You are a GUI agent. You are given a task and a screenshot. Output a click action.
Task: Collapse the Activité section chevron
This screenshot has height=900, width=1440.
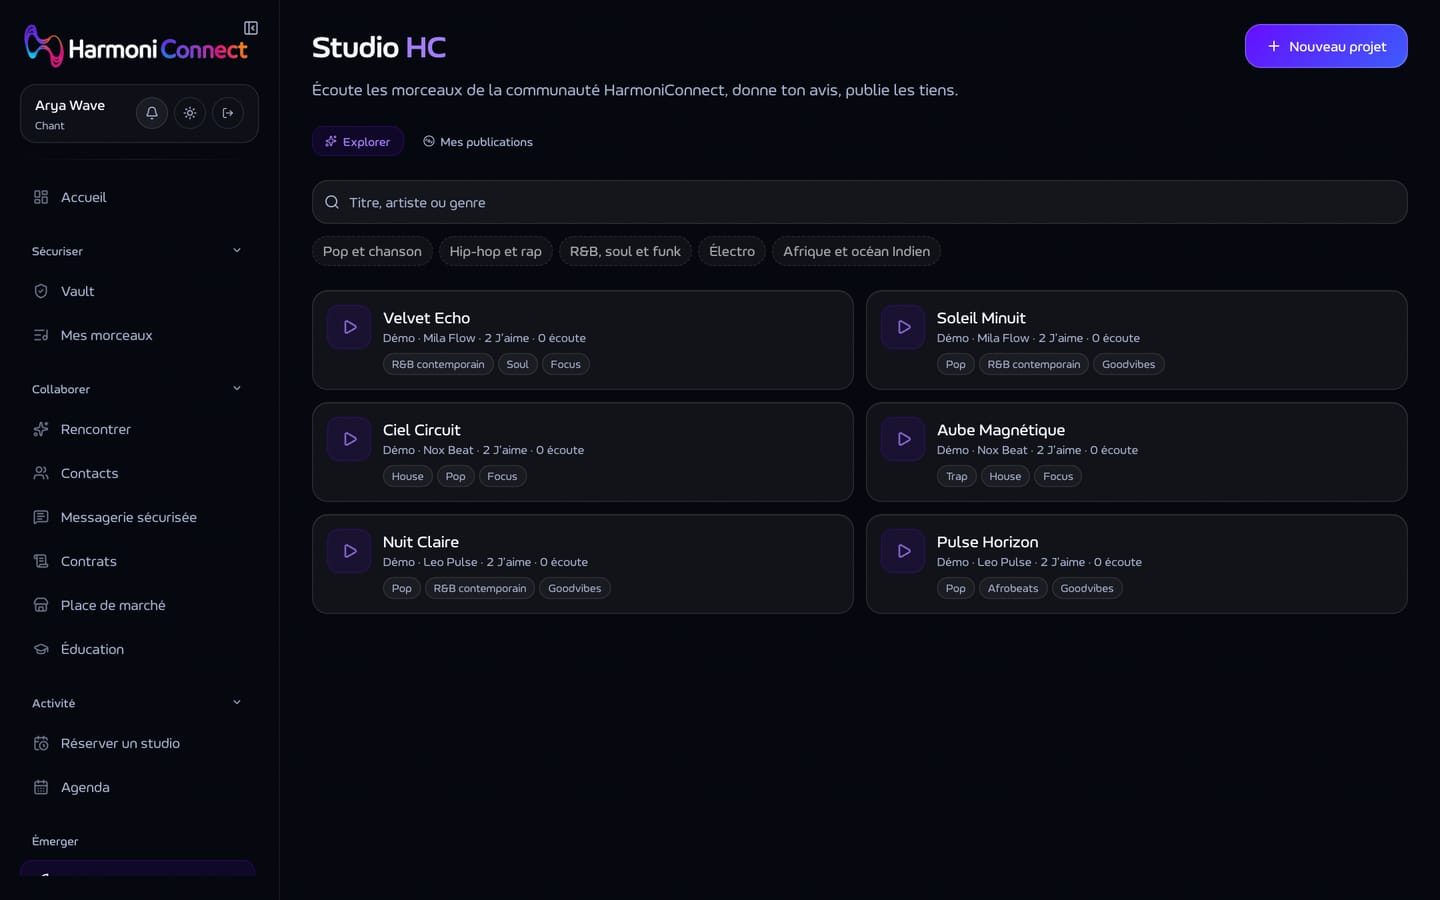[x=237, y=702]
